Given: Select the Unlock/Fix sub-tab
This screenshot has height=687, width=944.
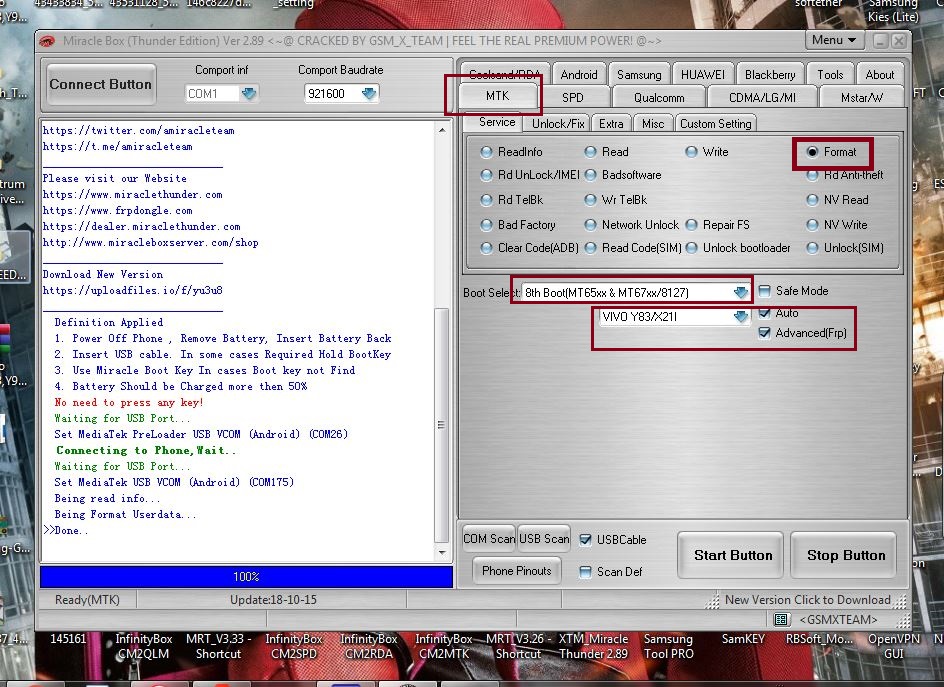Looking at the screenshot, I should click(558, 123).
